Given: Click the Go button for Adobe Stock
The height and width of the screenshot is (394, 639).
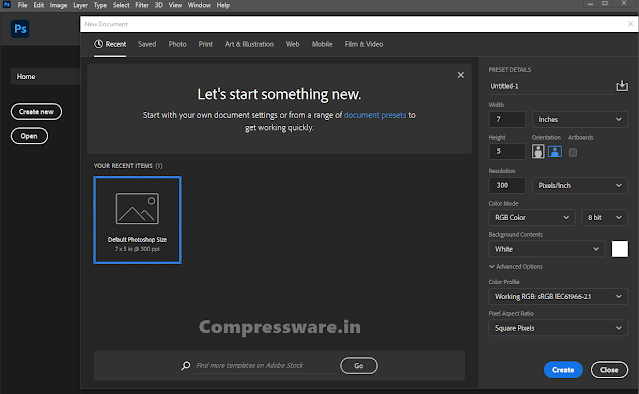Looking at the screenshot, I should 359,365.
